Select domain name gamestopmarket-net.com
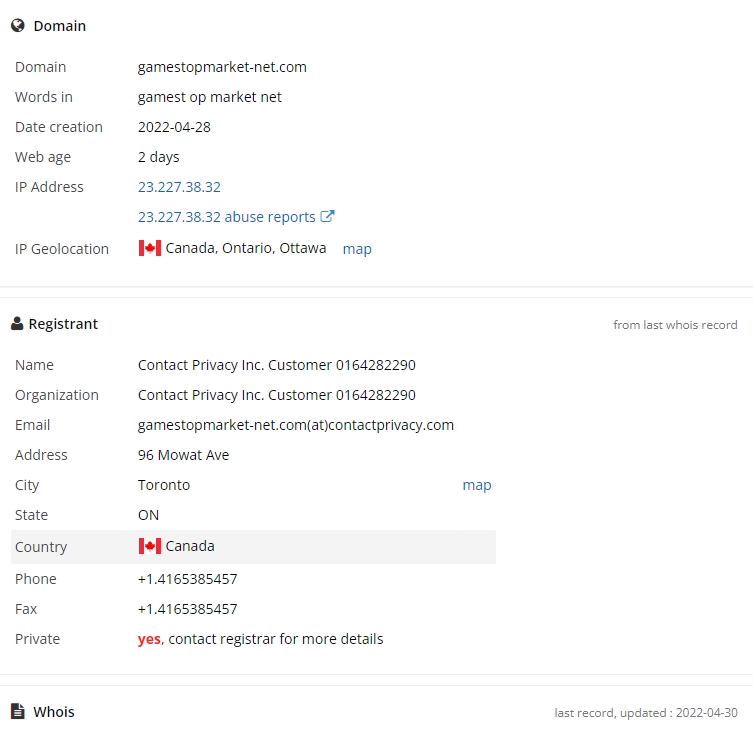753x732 pixels. [x=222, y=67]
